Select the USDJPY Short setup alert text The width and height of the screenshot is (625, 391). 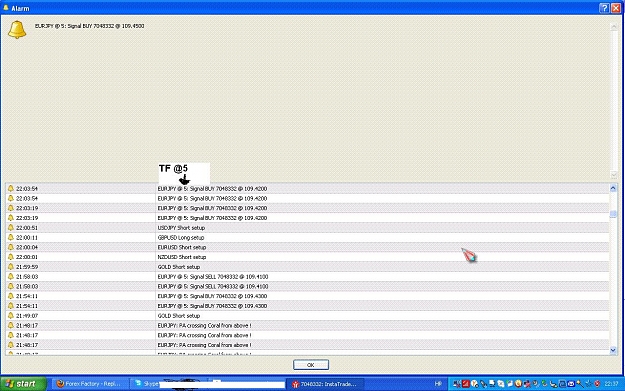pyautogui.click(x=181, y=228)
